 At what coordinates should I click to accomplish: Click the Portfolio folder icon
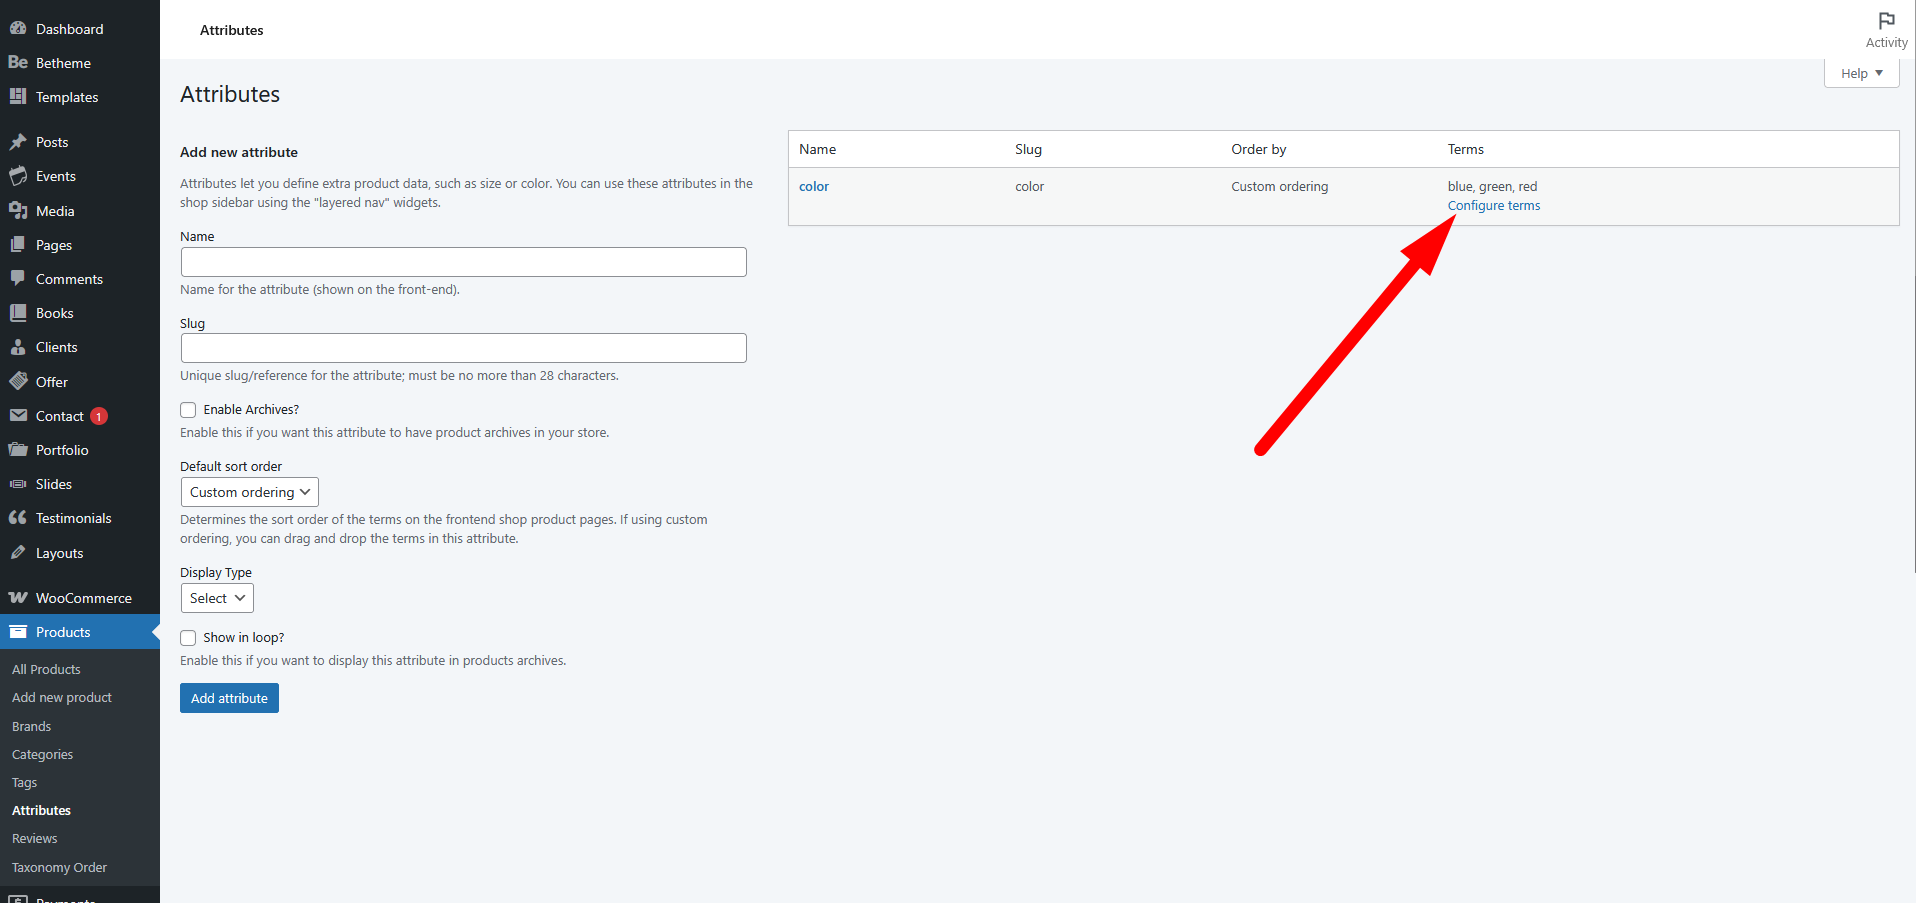[x=18, y=450]
